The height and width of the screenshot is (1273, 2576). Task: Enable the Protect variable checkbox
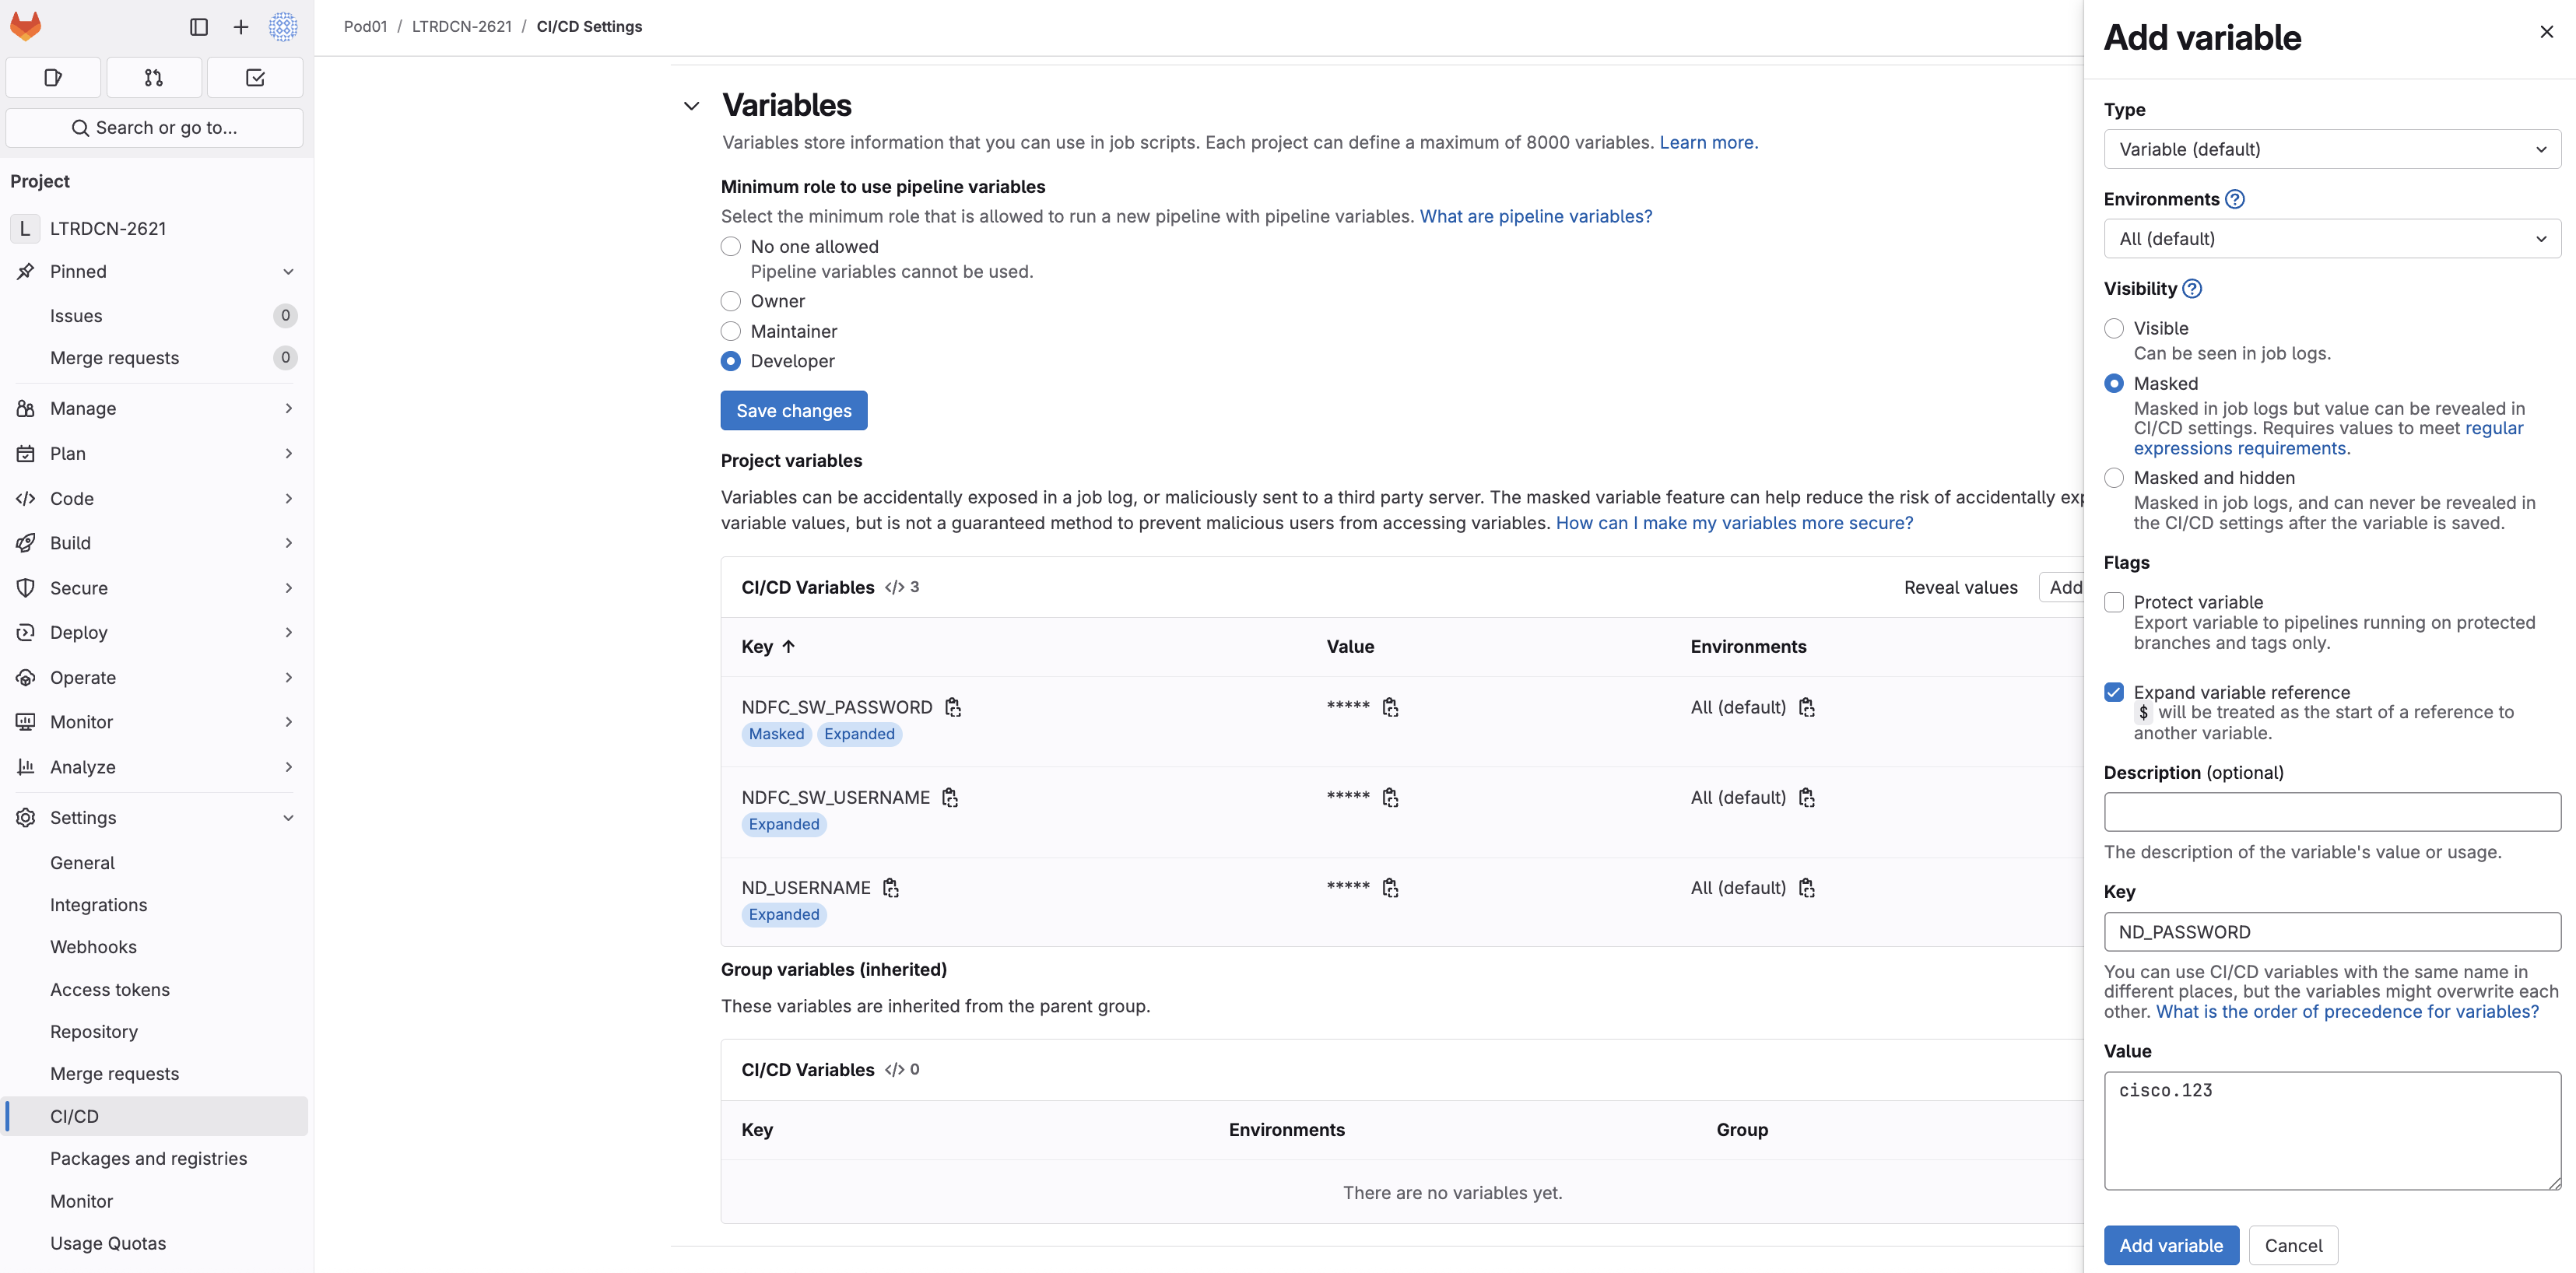(2114, 602)
